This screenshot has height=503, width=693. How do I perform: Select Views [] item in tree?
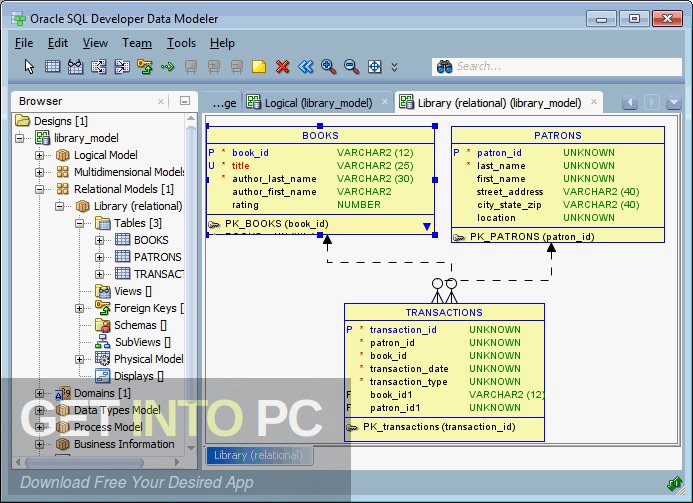point(133,291)
